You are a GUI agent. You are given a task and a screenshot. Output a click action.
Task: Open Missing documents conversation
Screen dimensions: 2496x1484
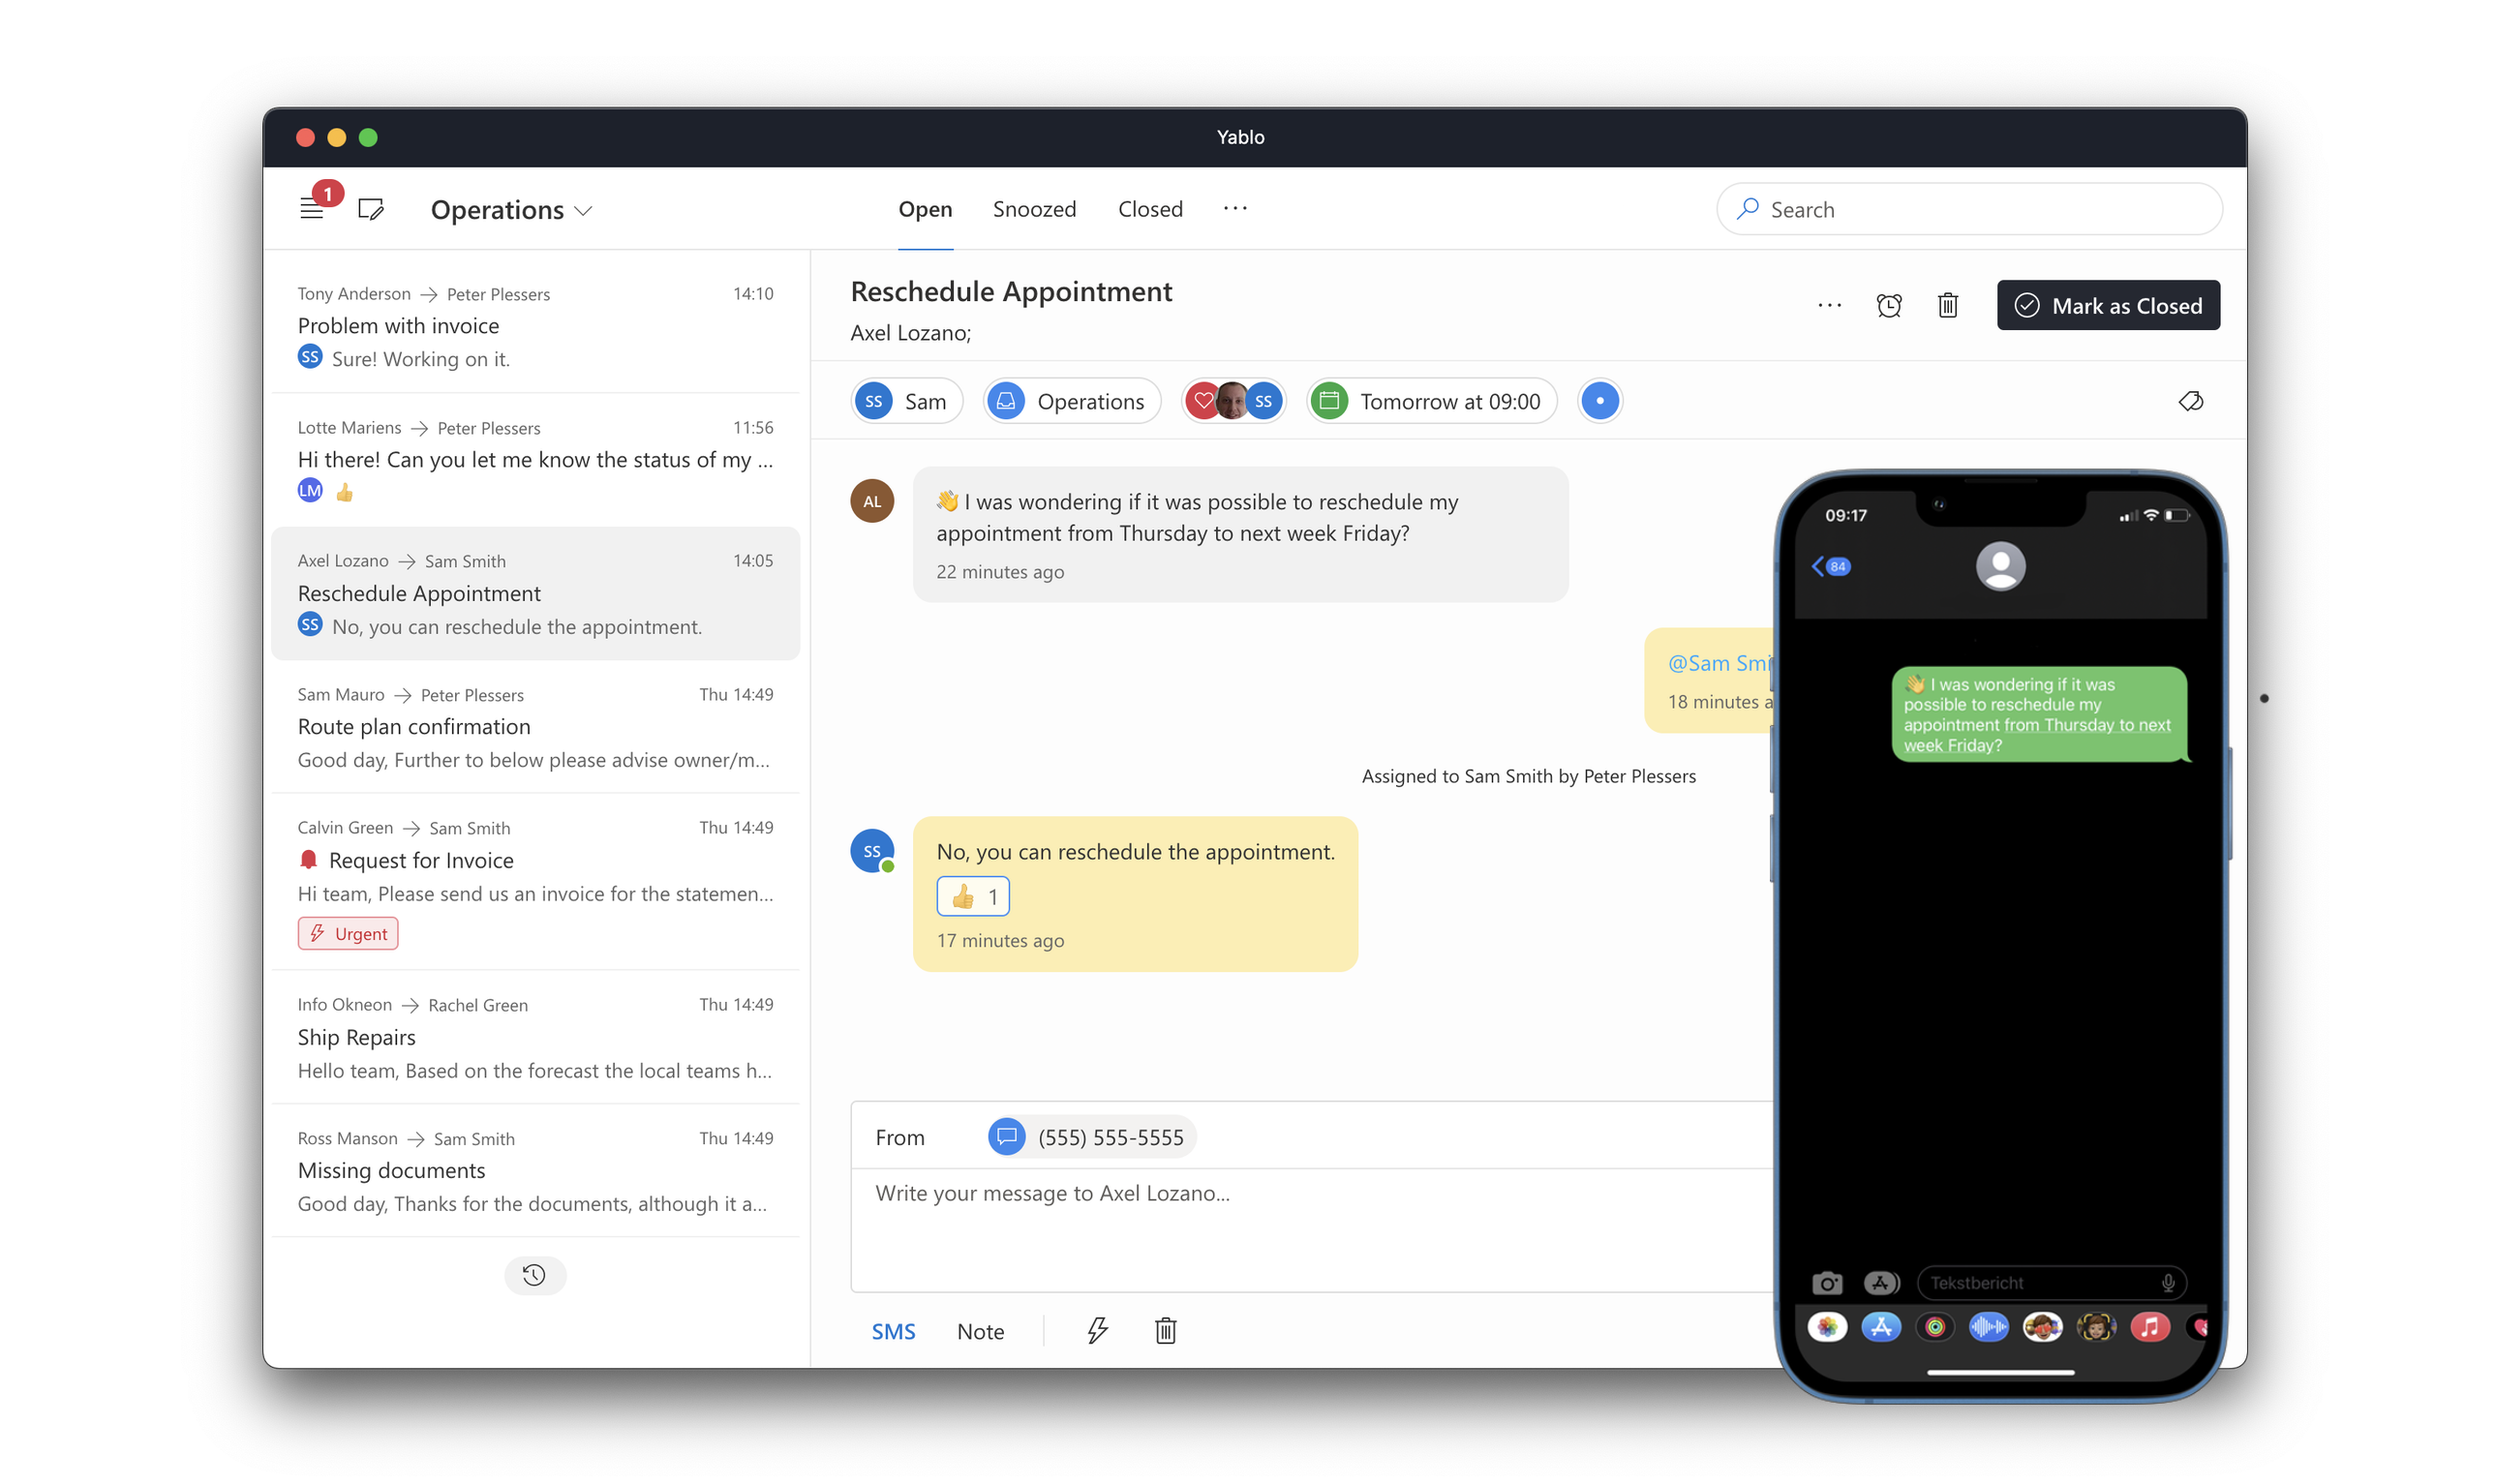coord(535,1170)
